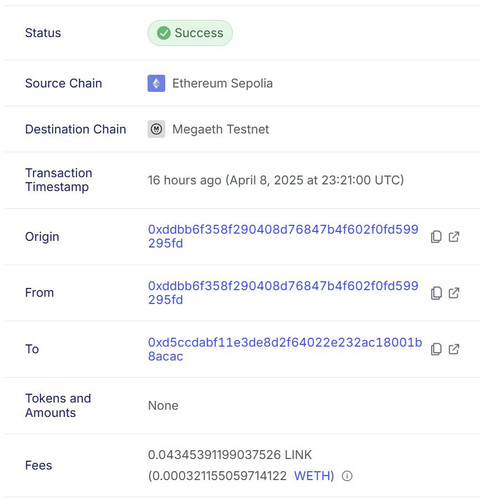Copy the To address
480x500 pixels.
coord(436,349)
